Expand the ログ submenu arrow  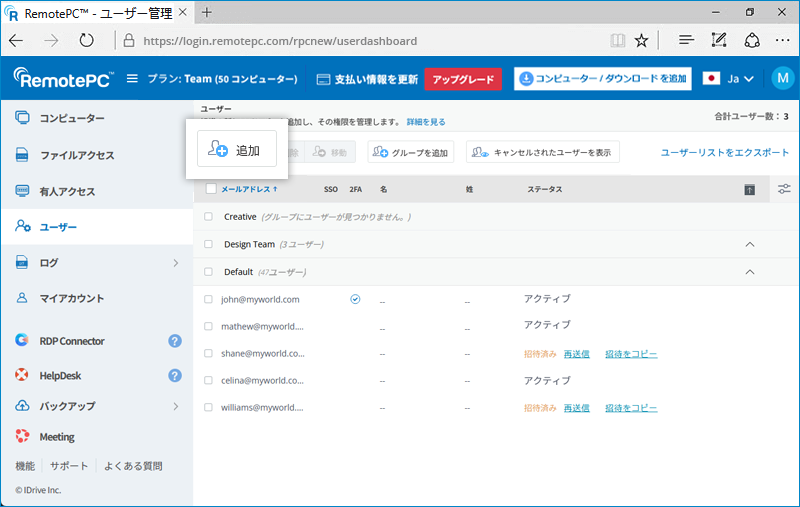click(176, 263)
